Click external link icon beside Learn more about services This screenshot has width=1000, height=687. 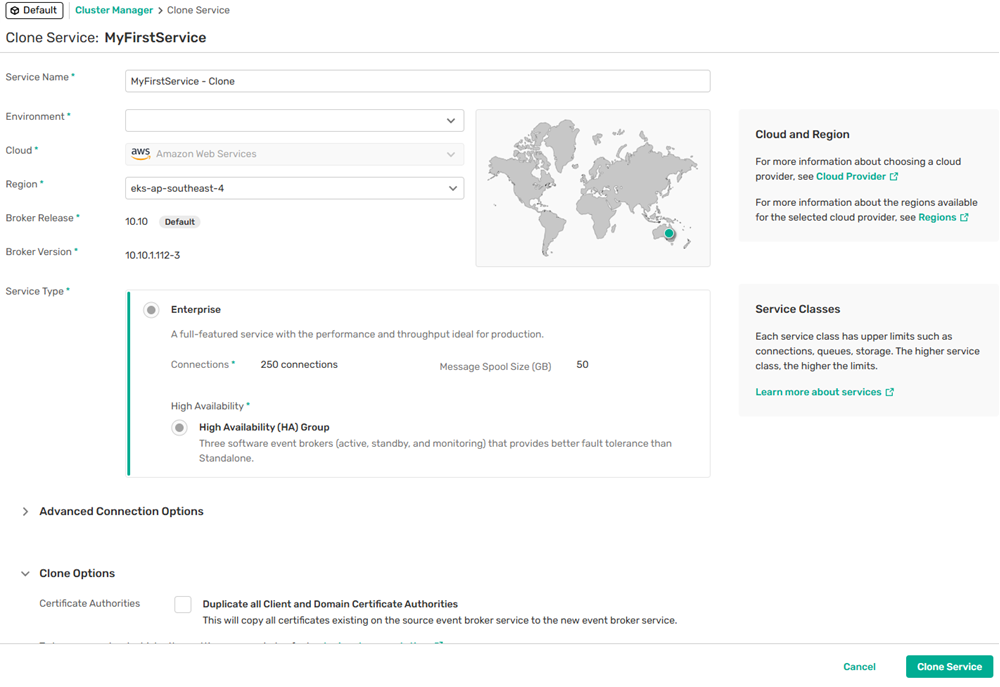coord(890,392)
